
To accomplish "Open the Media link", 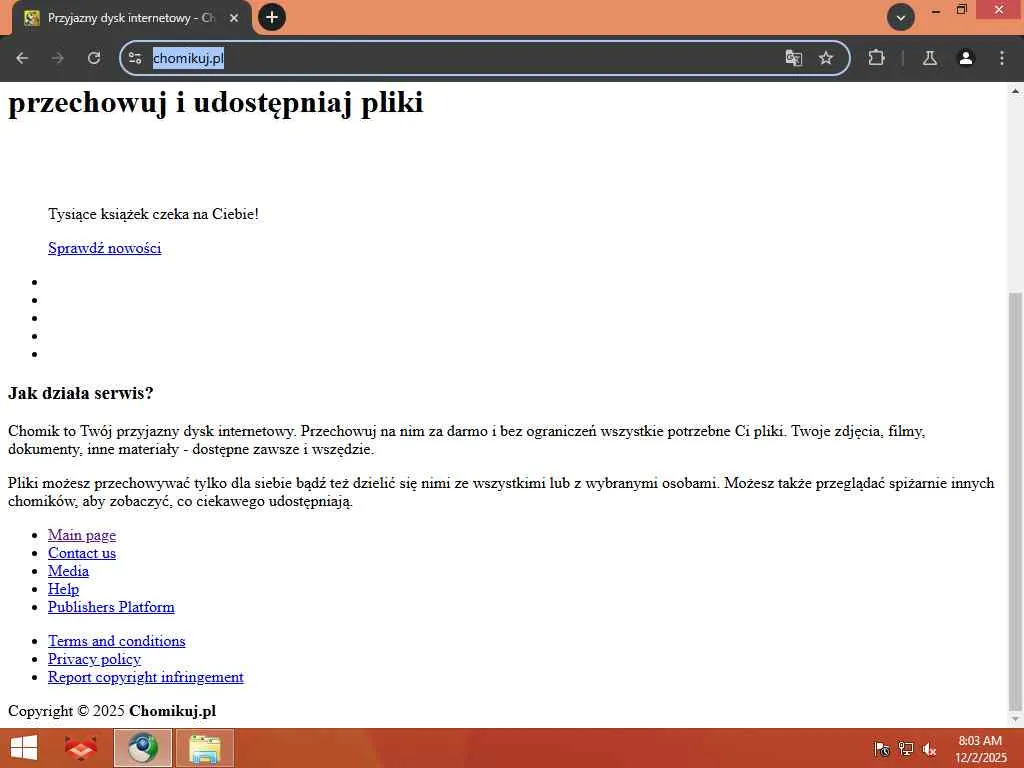I will tap(68, 571).
